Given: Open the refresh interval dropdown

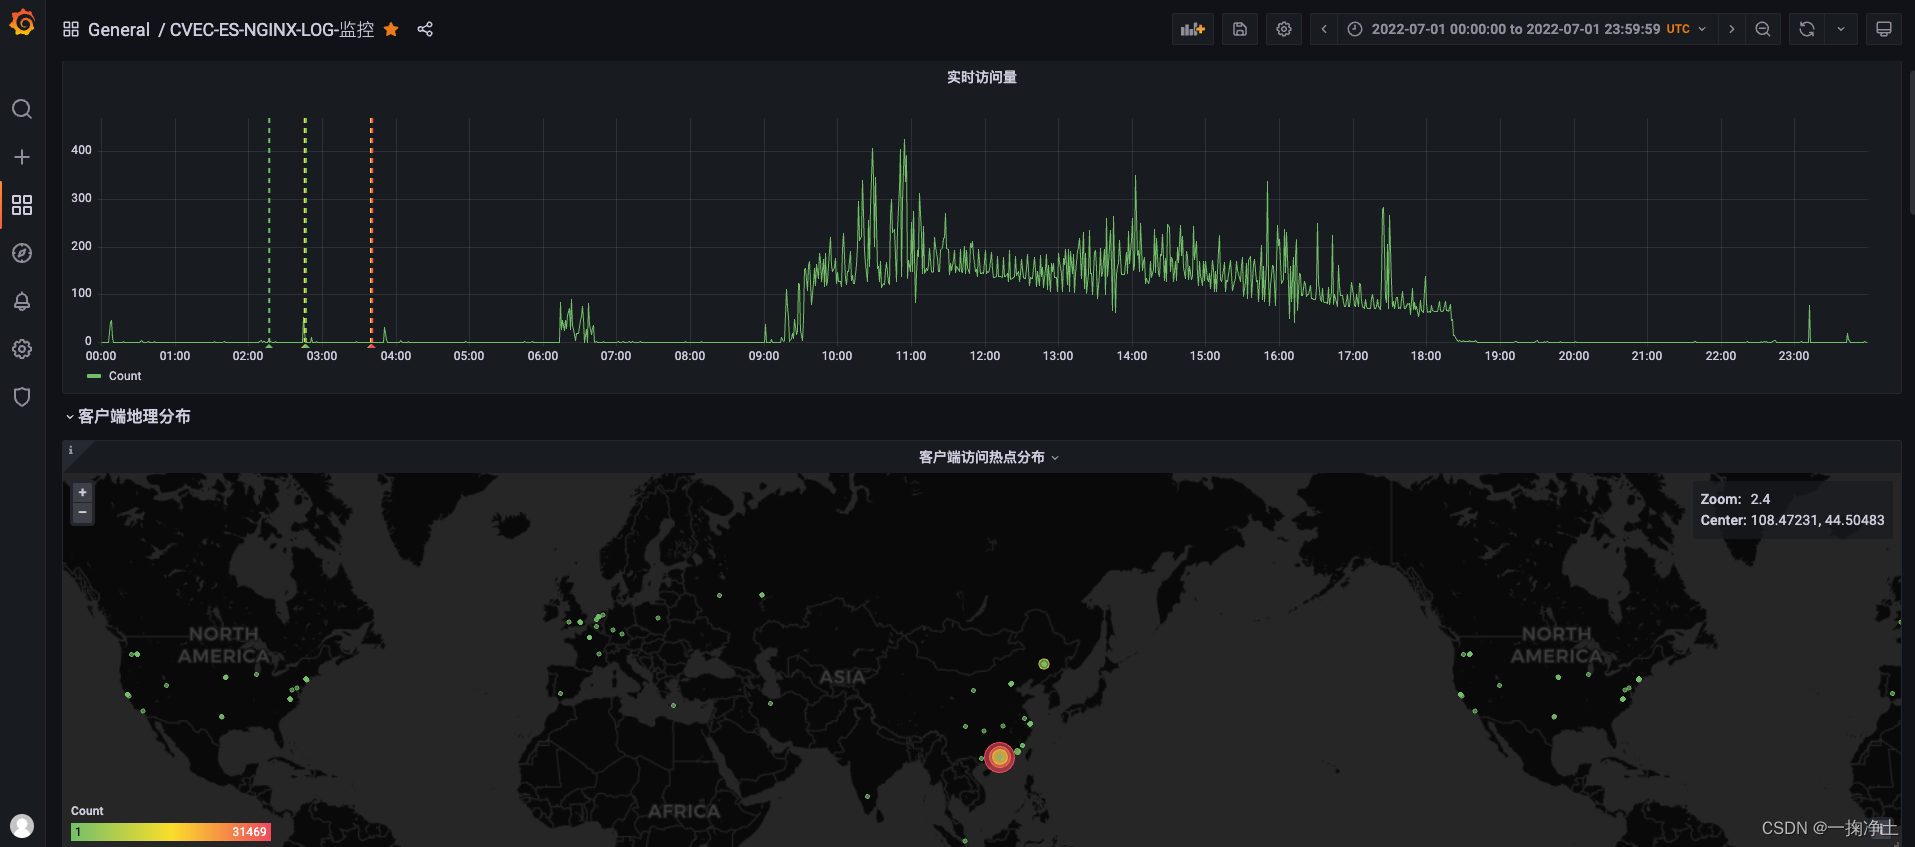Looking at the screenshot, I should click(x=1841, y=29).
